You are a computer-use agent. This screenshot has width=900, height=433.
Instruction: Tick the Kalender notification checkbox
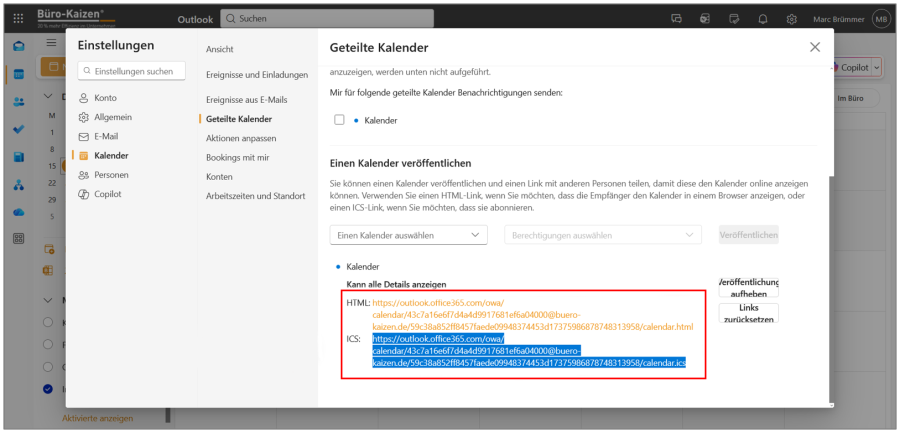click(339, 120)
